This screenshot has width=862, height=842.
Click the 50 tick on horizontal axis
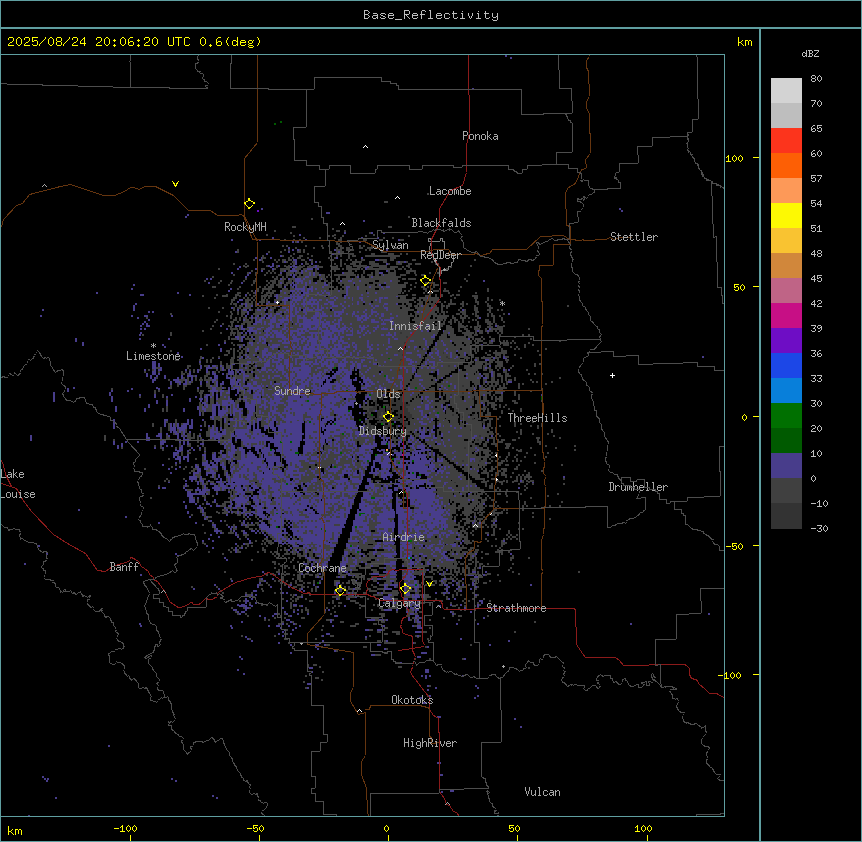514,828
